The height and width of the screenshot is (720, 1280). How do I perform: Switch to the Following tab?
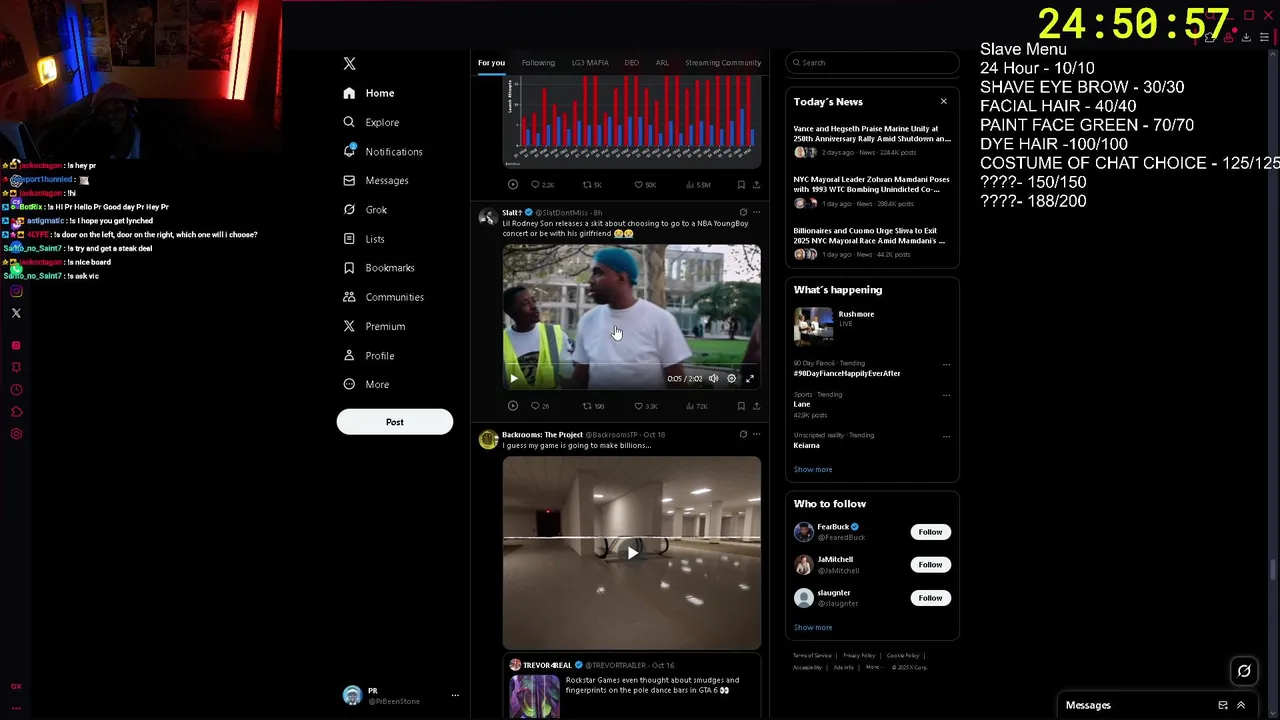click(x=538, y=63)
